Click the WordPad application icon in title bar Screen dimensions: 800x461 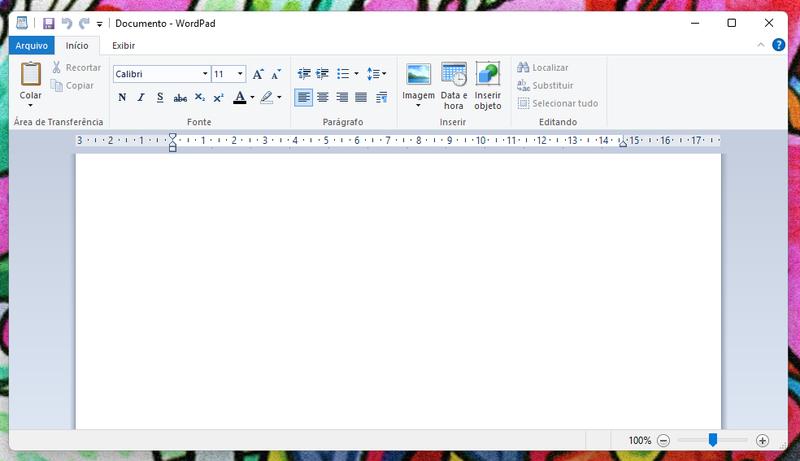(22, 23)
